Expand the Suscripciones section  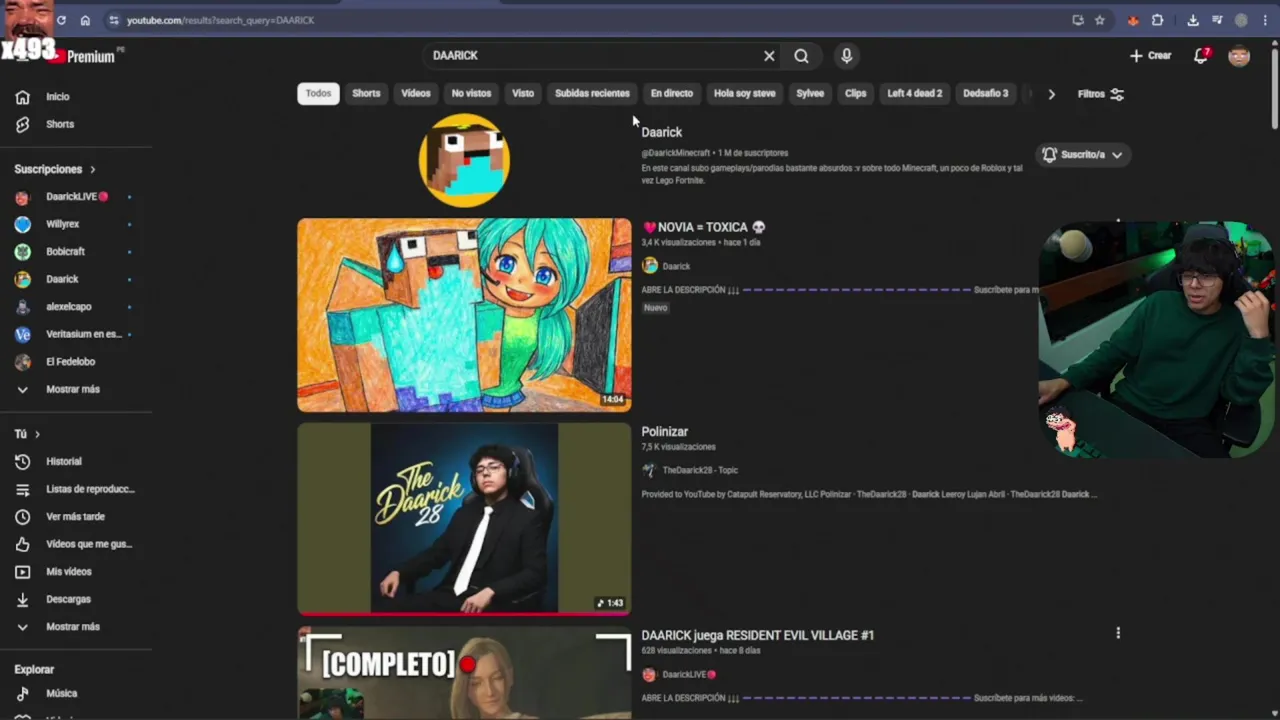pos(55,169)
